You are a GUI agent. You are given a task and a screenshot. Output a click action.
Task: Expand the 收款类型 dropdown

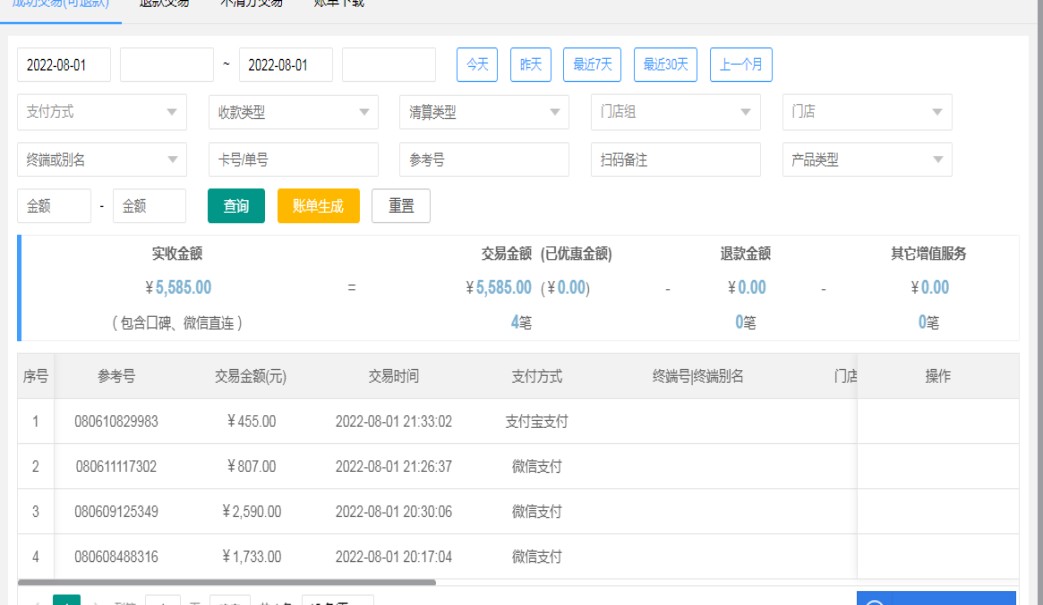pos(364,113)
